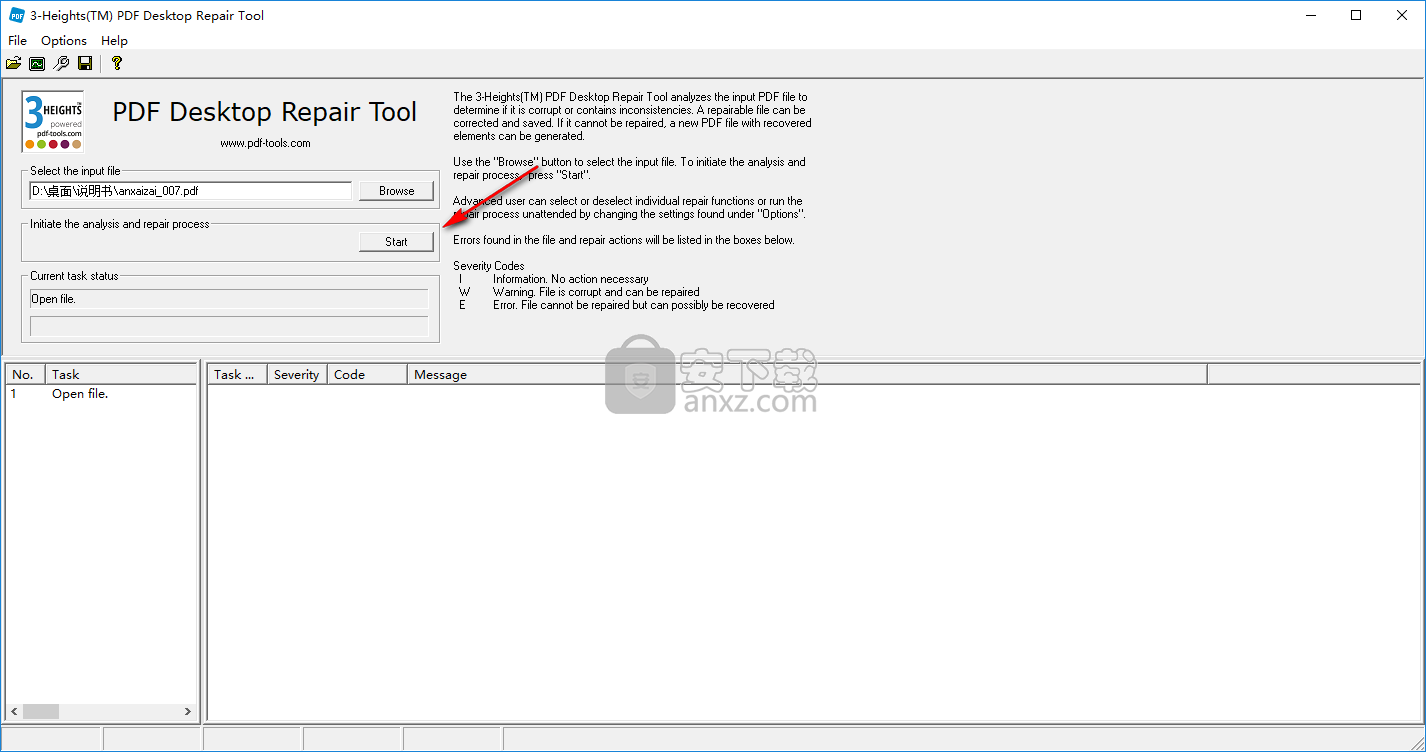Click the input file path field
The width and height of the screenshot is (1426, 752).
coord(191,190)
